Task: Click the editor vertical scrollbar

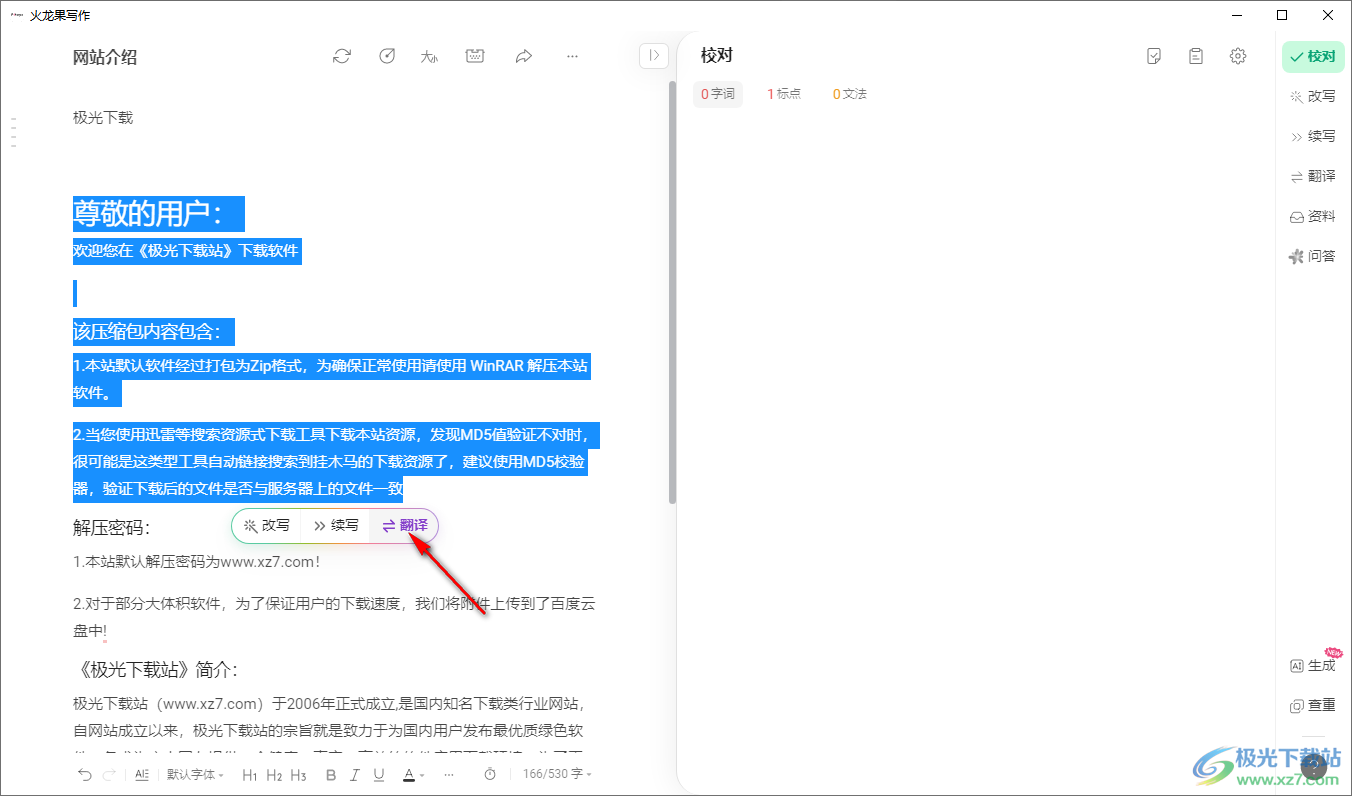Action: tap(672, 292)
